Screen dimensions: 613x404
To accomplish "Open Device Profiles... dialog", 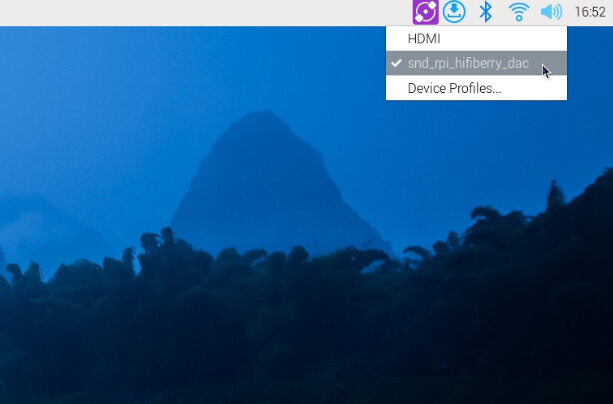I will [454, 88].
